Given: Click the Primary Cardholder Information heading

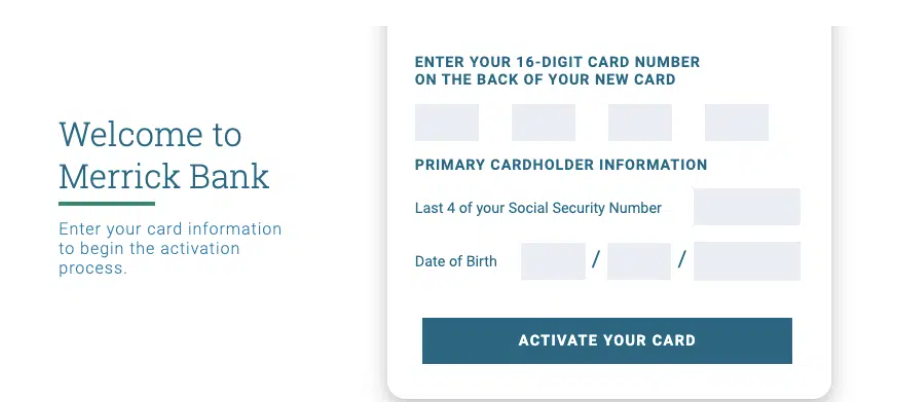Looking at the screenshot, I should pos(560,165).
